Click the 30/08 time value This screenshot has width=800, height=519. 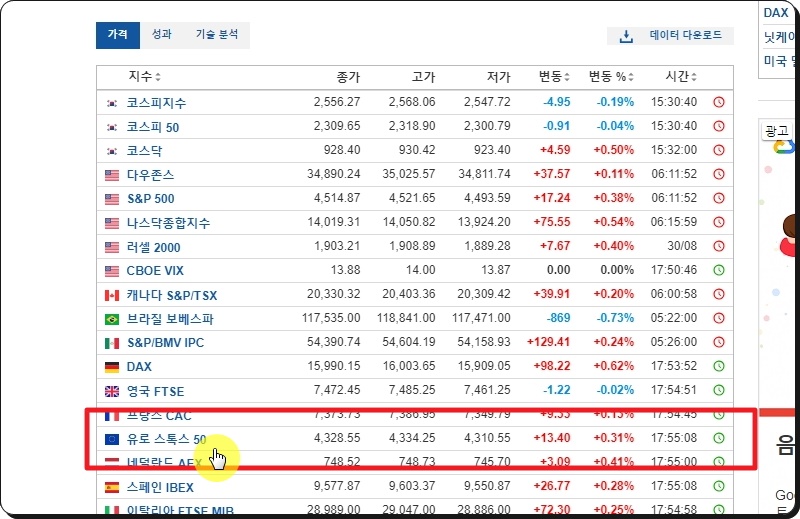pos(682,246)
